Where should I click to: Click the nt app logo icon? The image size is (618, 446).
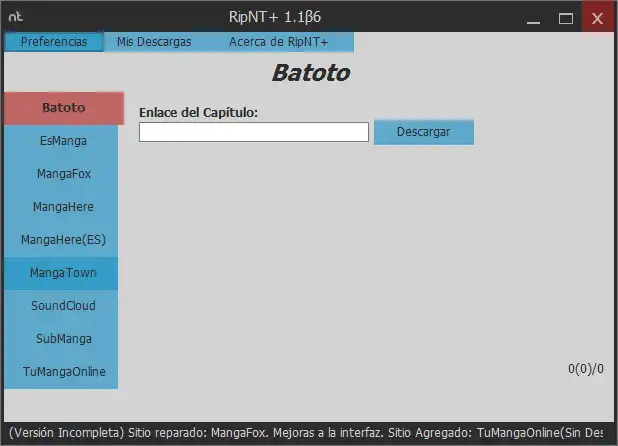tap(16, 17)
